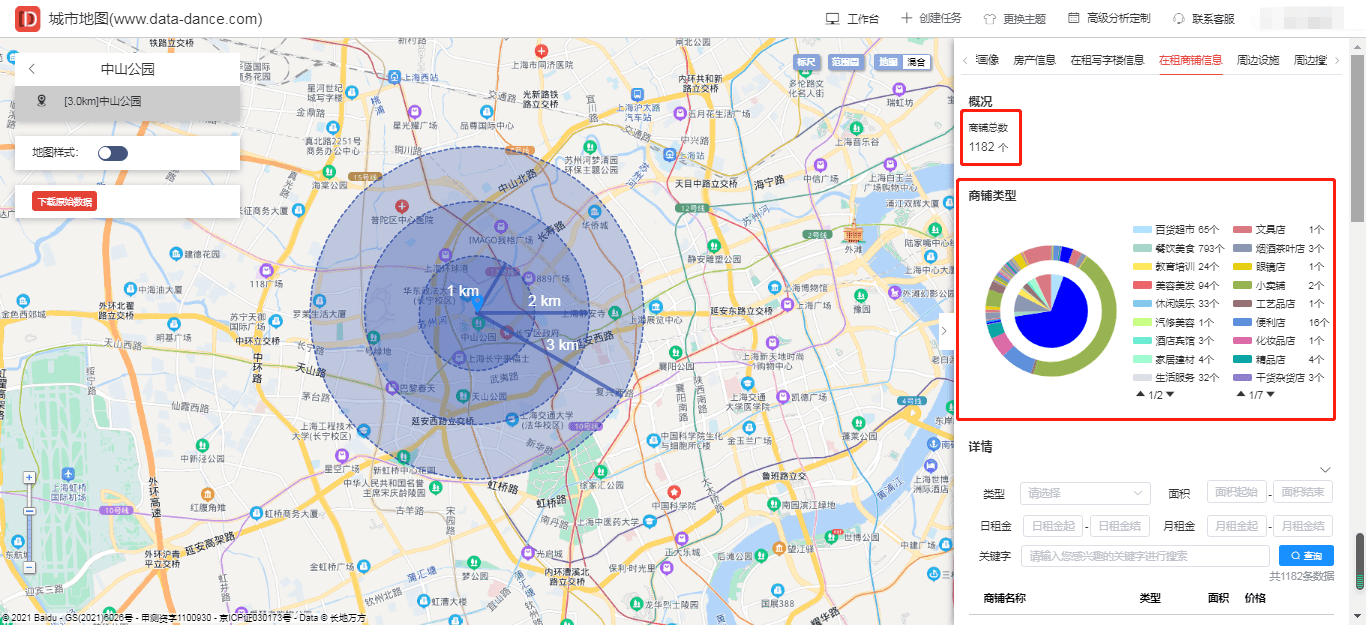Open the 类型 请选择 dropdown
Image resolution: width=1366 pixels, height=625 pixels.
point(1085,493)
